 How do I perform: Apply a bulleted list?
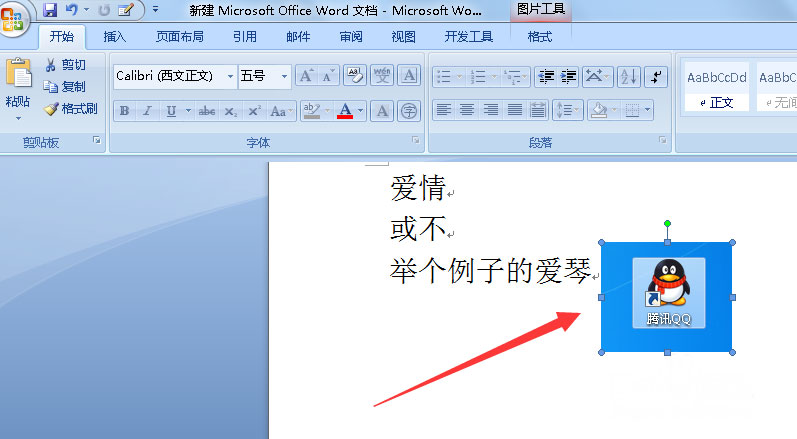pyautogui.click(x=444, y=77)
